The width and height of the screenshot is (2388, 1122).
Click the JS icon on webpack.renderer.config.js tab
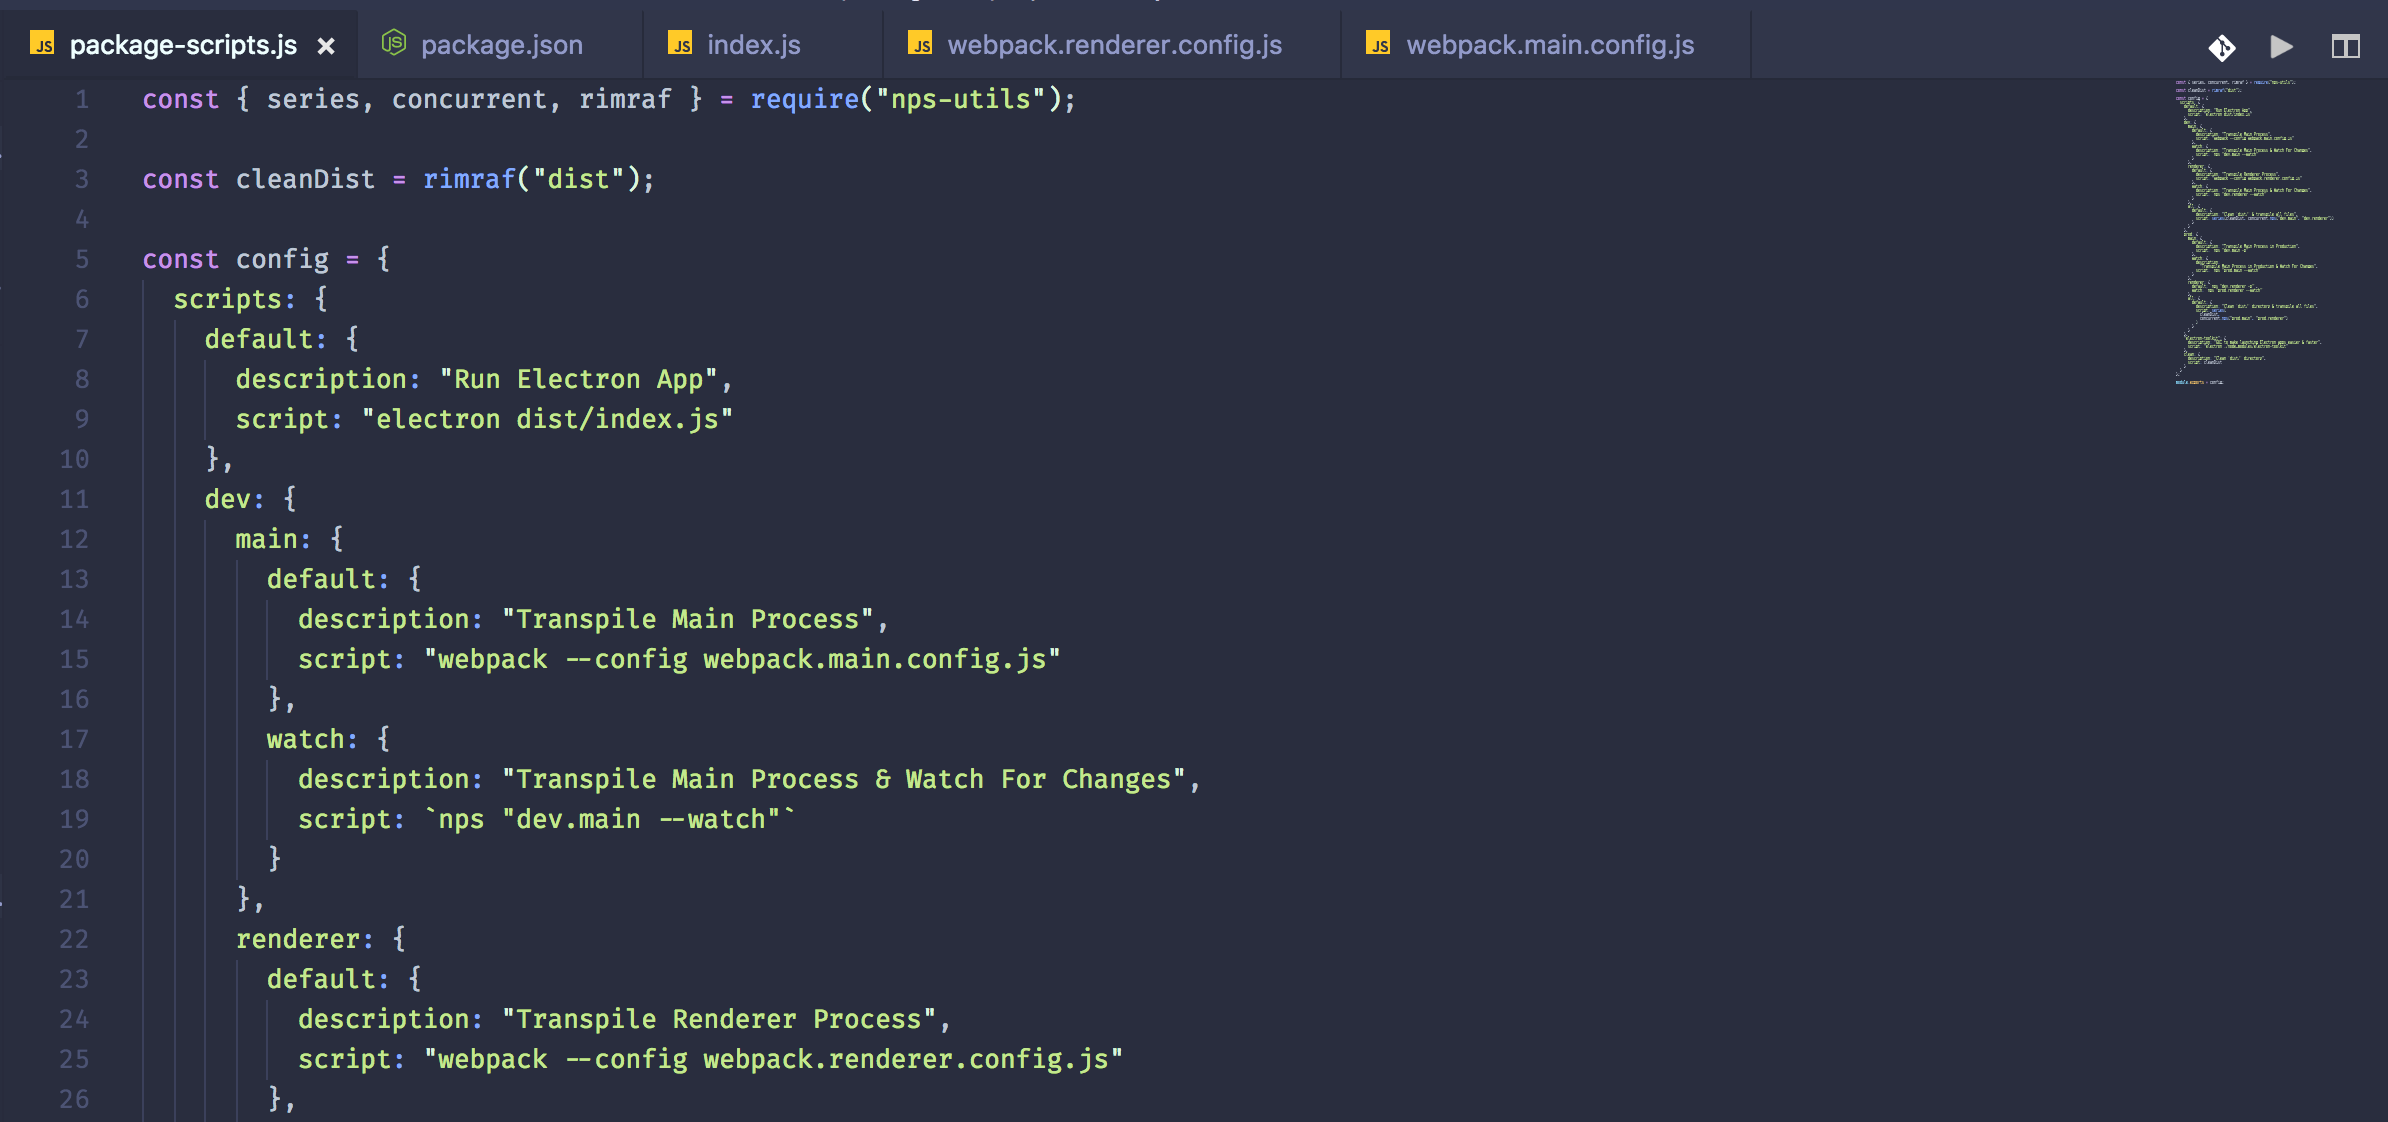(922, 43)
